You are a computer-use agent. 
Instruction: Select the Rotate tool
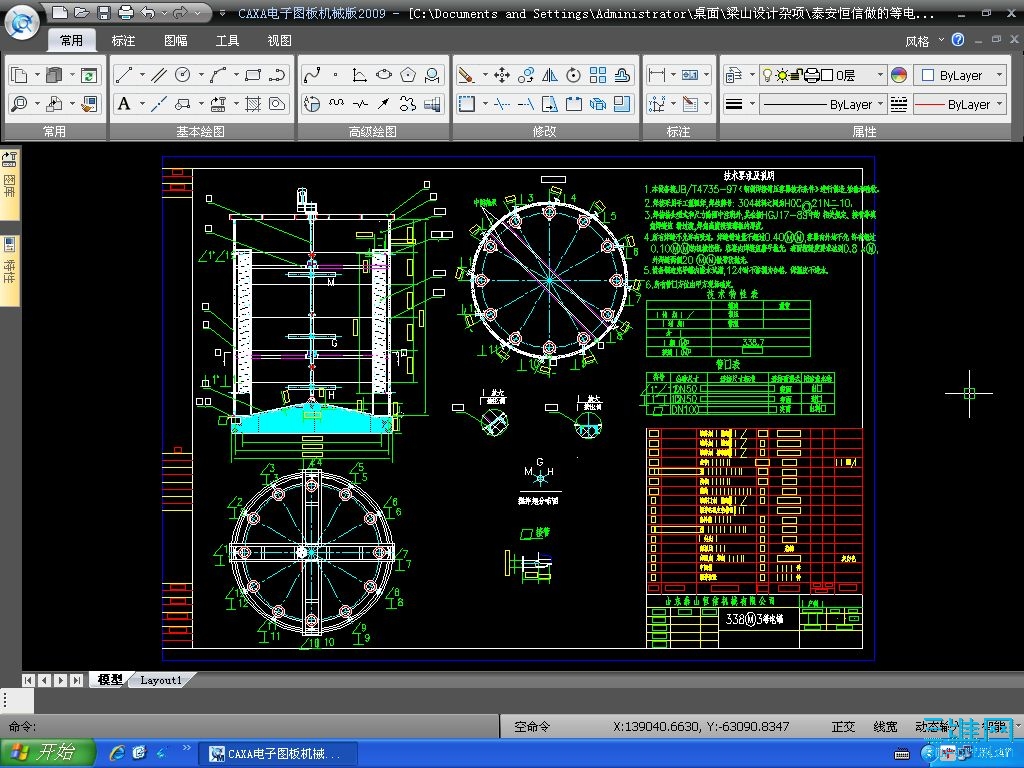click(573, 75)
